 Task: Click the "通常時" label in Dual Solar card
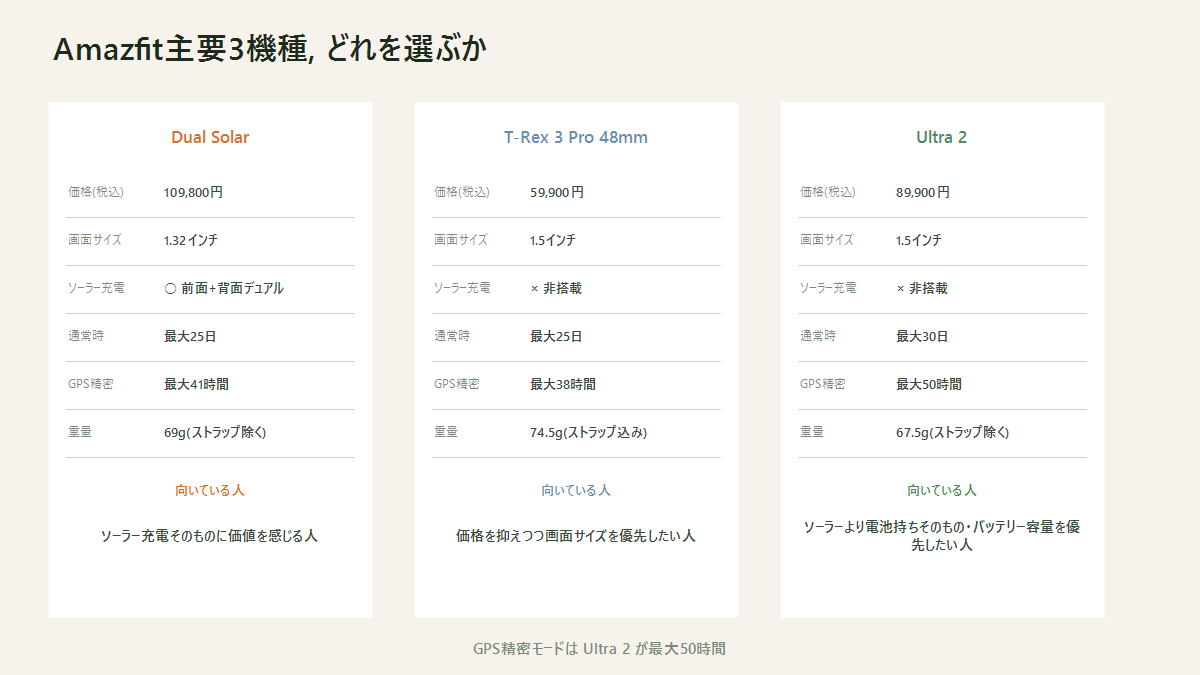click(x=86, y=336)
